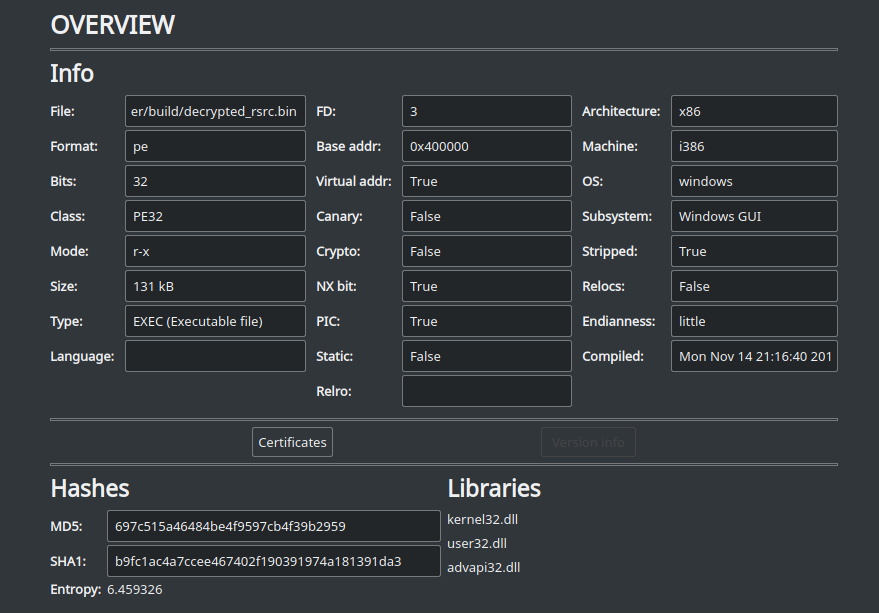Click advapi32.dll in Libraries list
This screenshot has width=879, height=613.
[484, 567]
